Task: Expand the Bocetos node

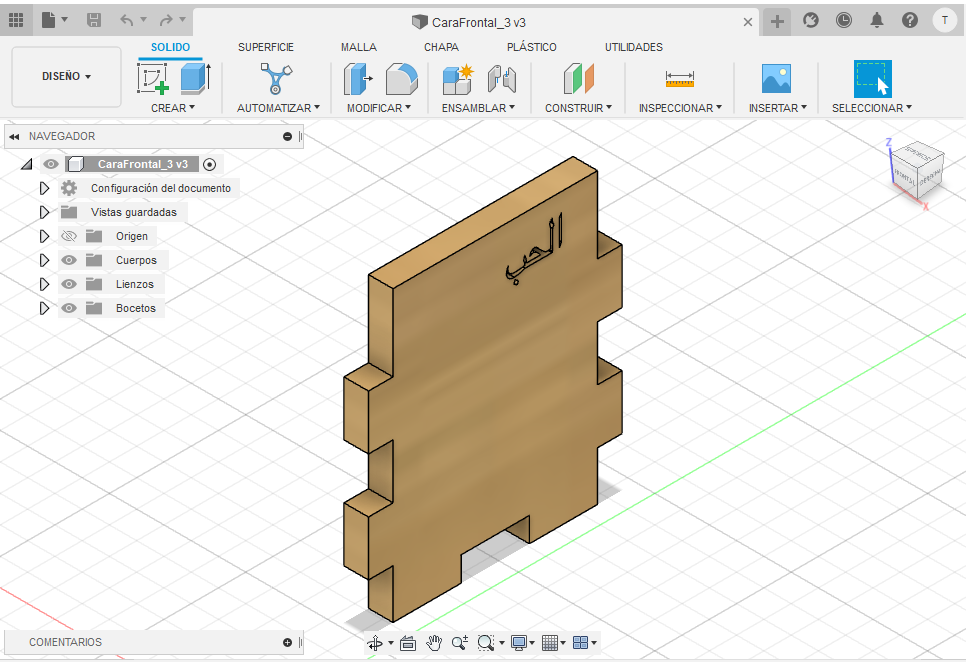Action: tap(44, 309)
